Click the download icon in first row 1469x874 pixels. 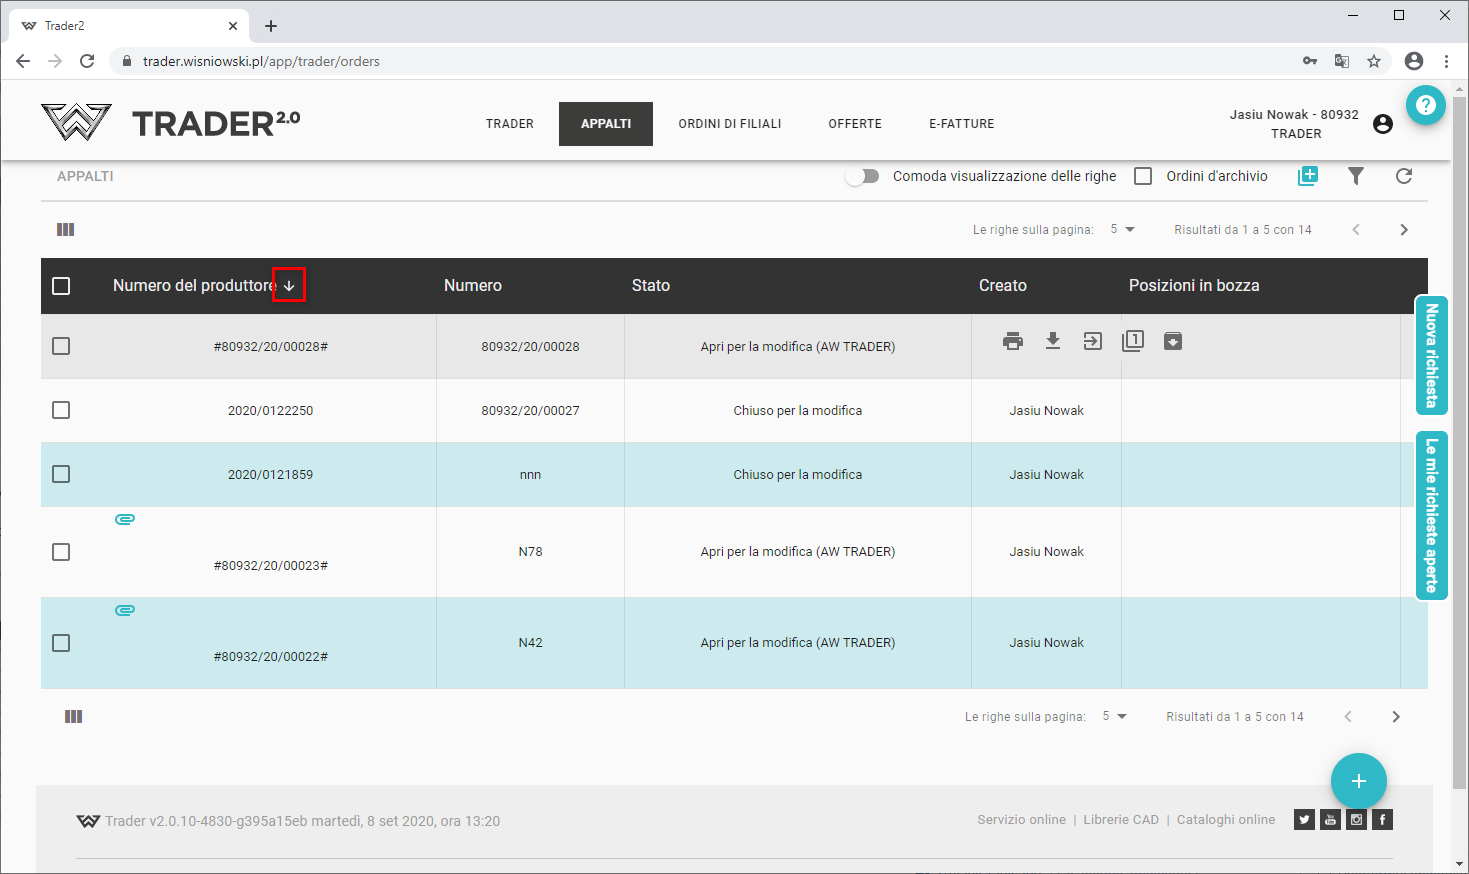coord(1053,341)
